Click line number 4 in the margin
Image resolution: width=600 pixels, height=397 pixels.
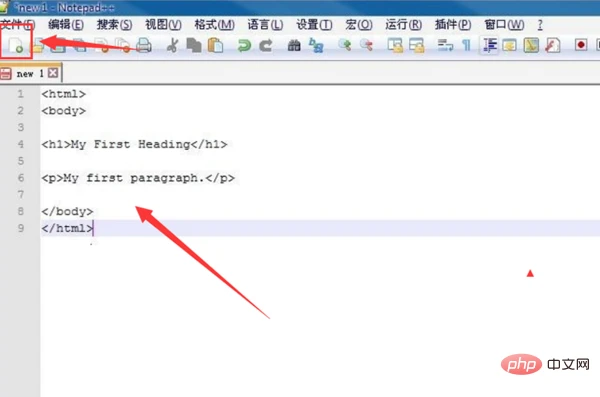click(x=21, y=144)
